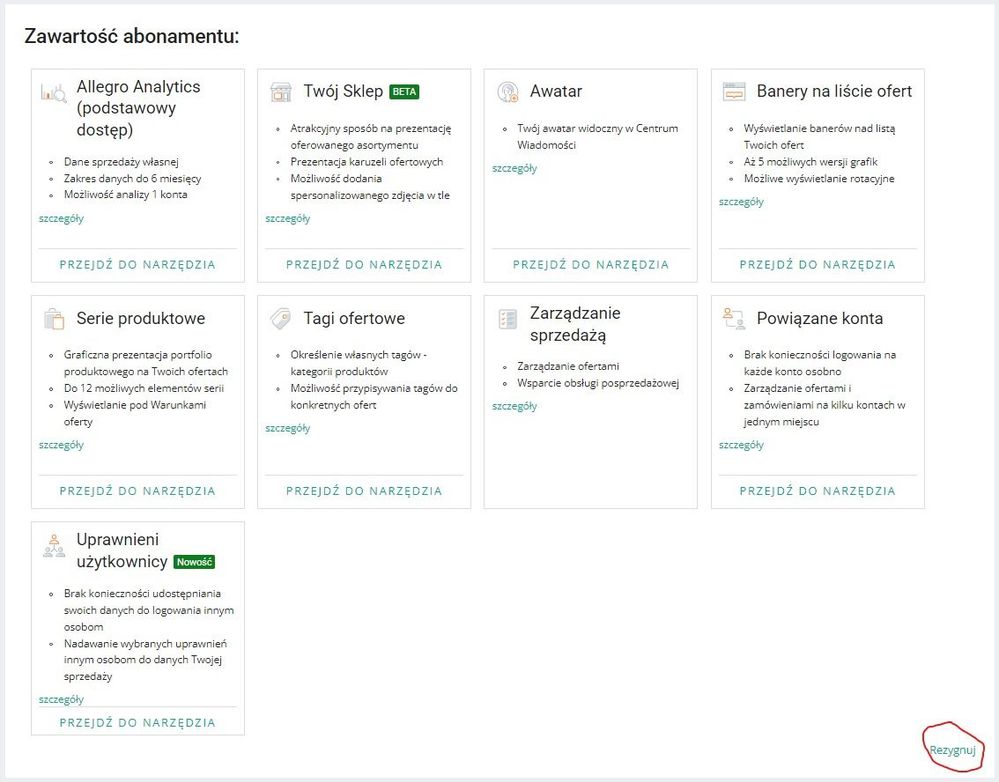The height and width of the screenshot is (782, 999).
Task: Click the Awatar profile icon
Action: point(507,92)
